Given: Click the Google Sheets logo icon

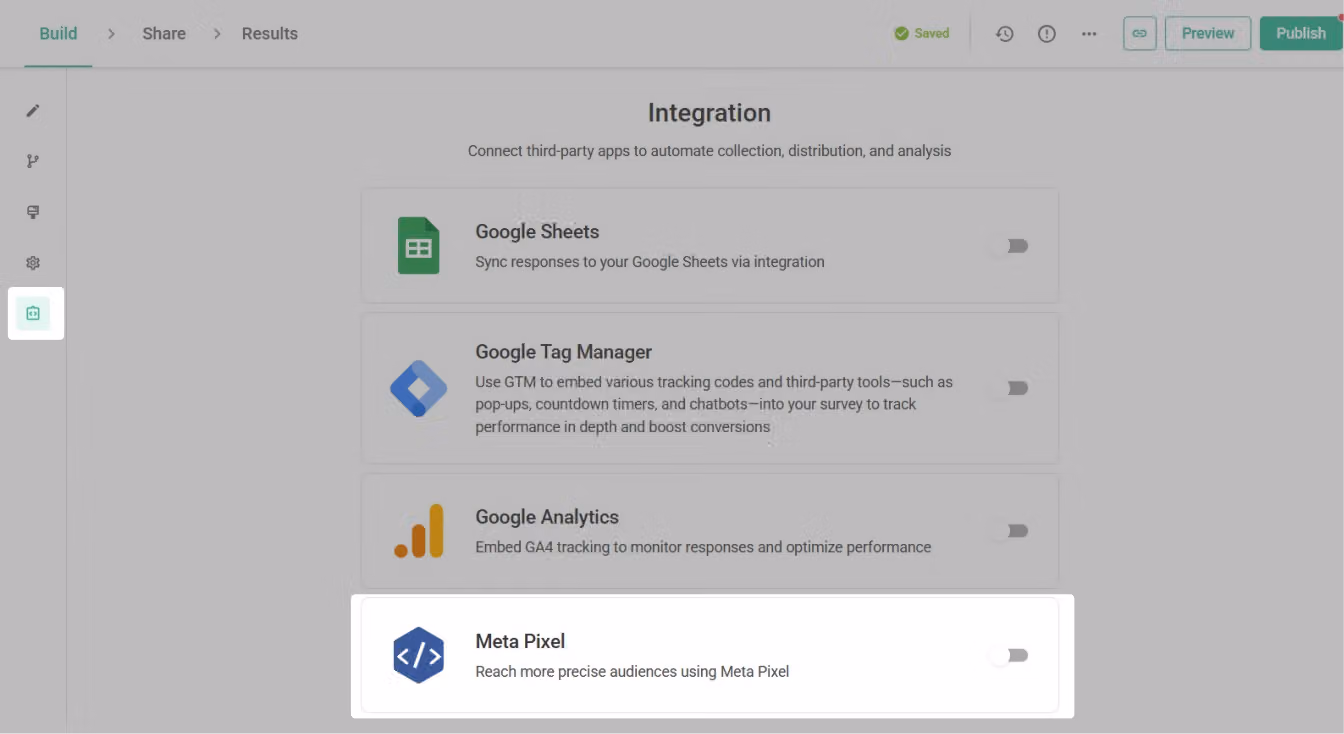Looking at the screenshot, I should pos(419,245).
